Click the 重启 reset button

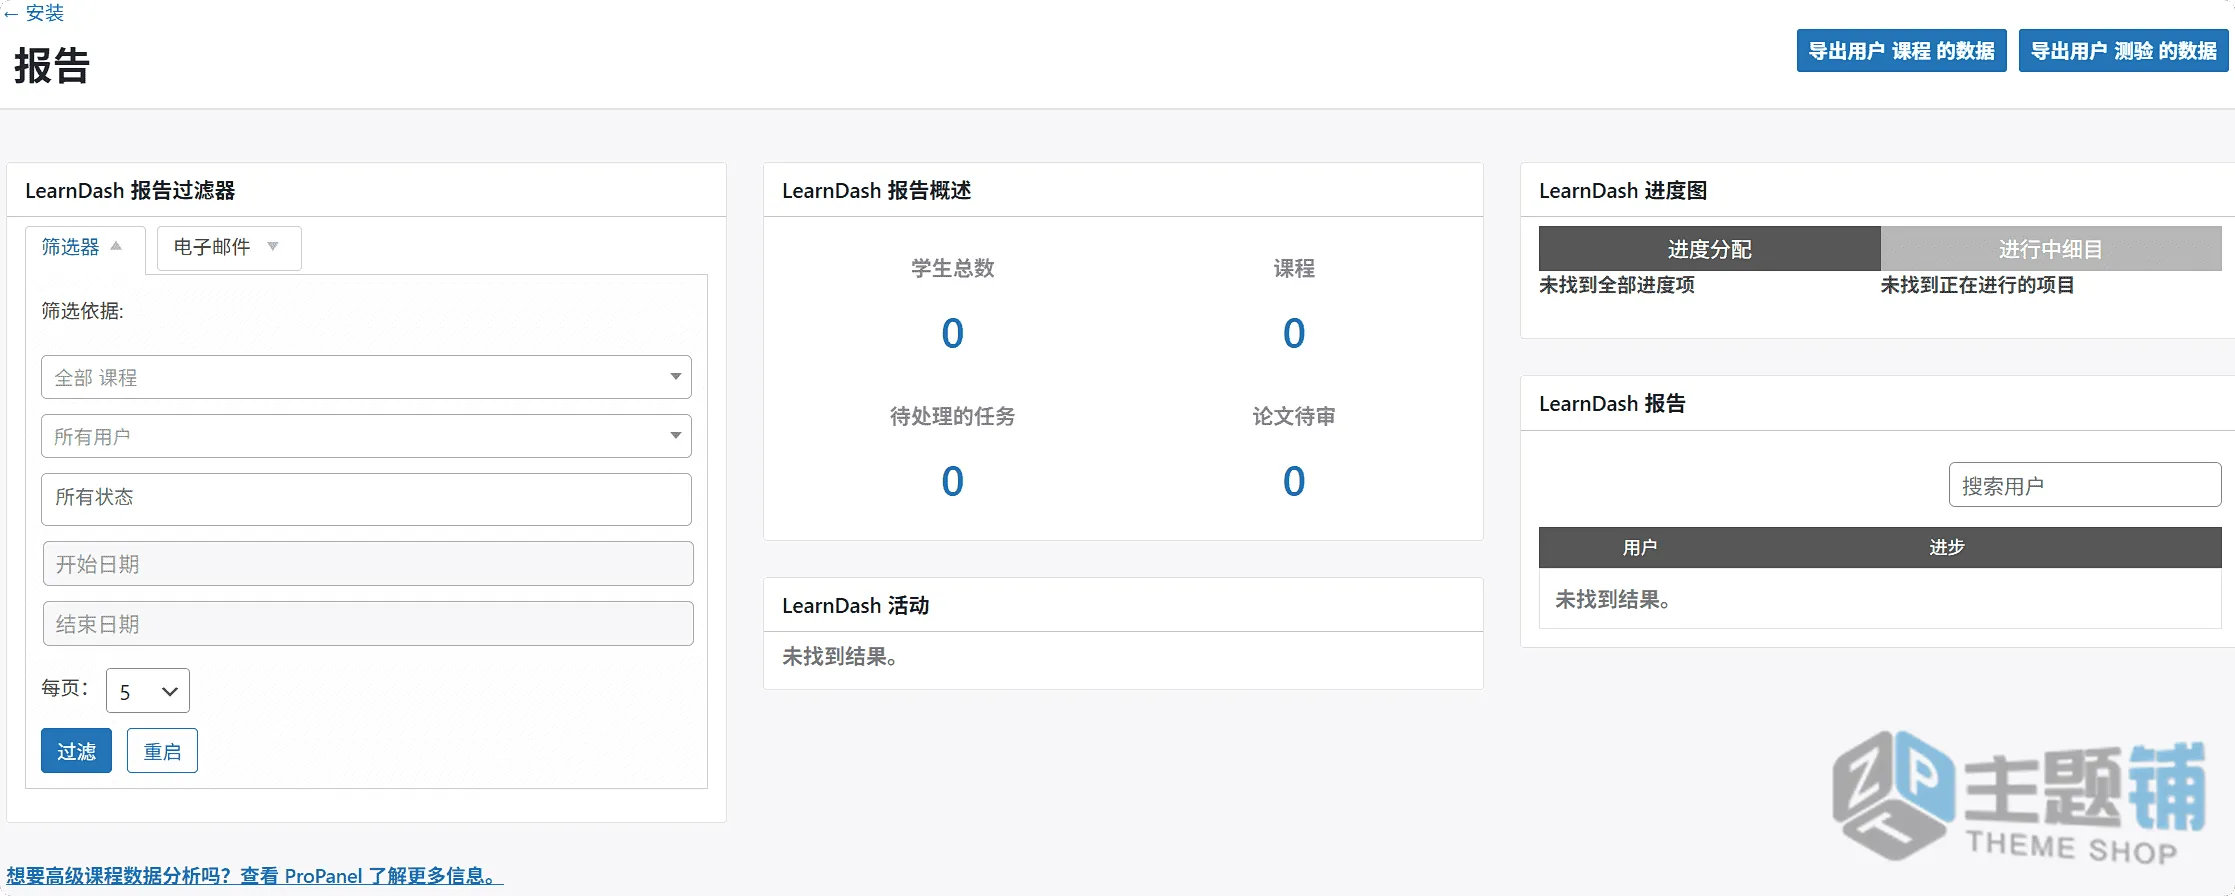pos(162,751)
